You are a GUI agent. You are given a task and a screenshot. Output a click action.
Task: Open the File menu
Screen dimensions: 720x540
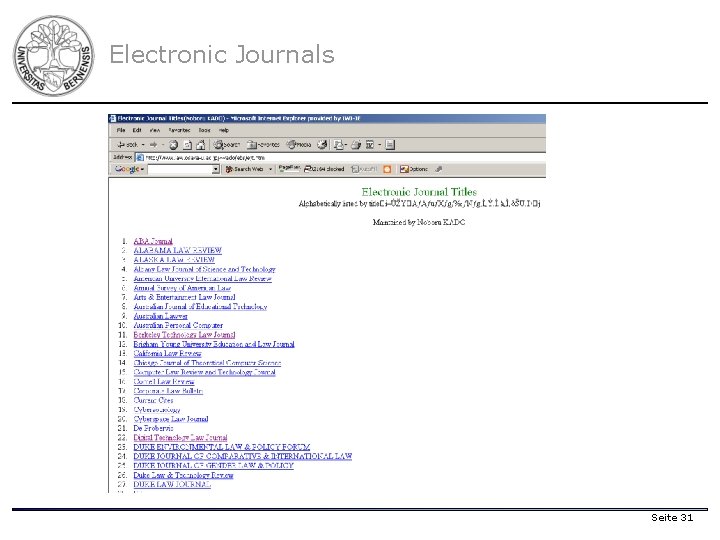[x=121, y=130]
